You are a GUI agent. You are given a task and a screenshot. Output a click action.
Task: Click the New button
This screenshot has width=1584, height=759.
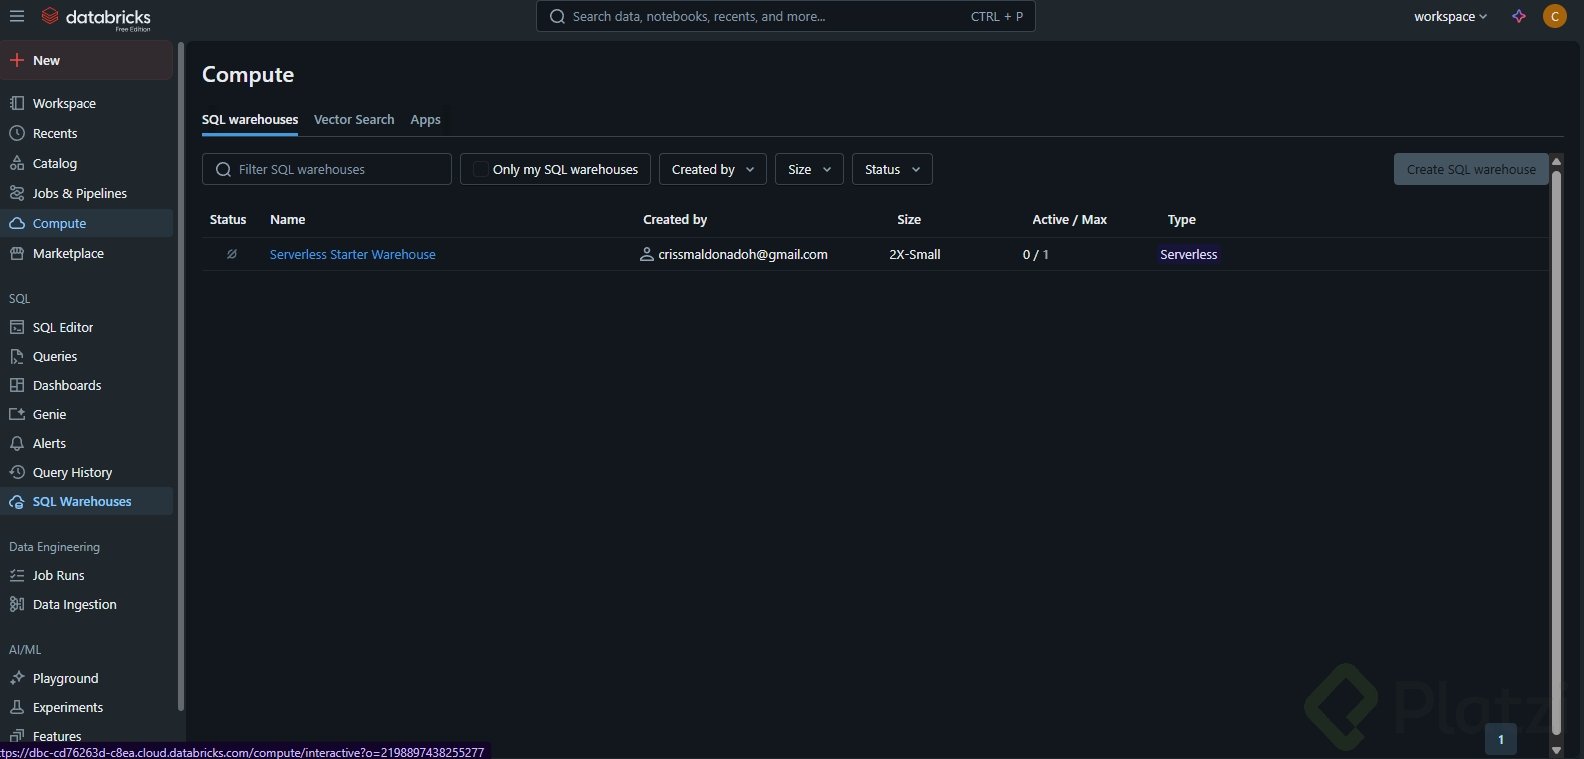coord(87,61)
